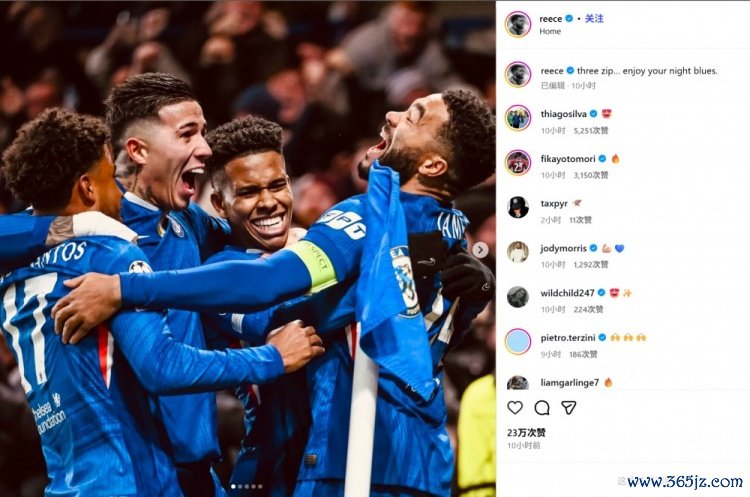Open comments with the speech bubble icon
This screenshot has height=497, width=750.
(542, 408)
